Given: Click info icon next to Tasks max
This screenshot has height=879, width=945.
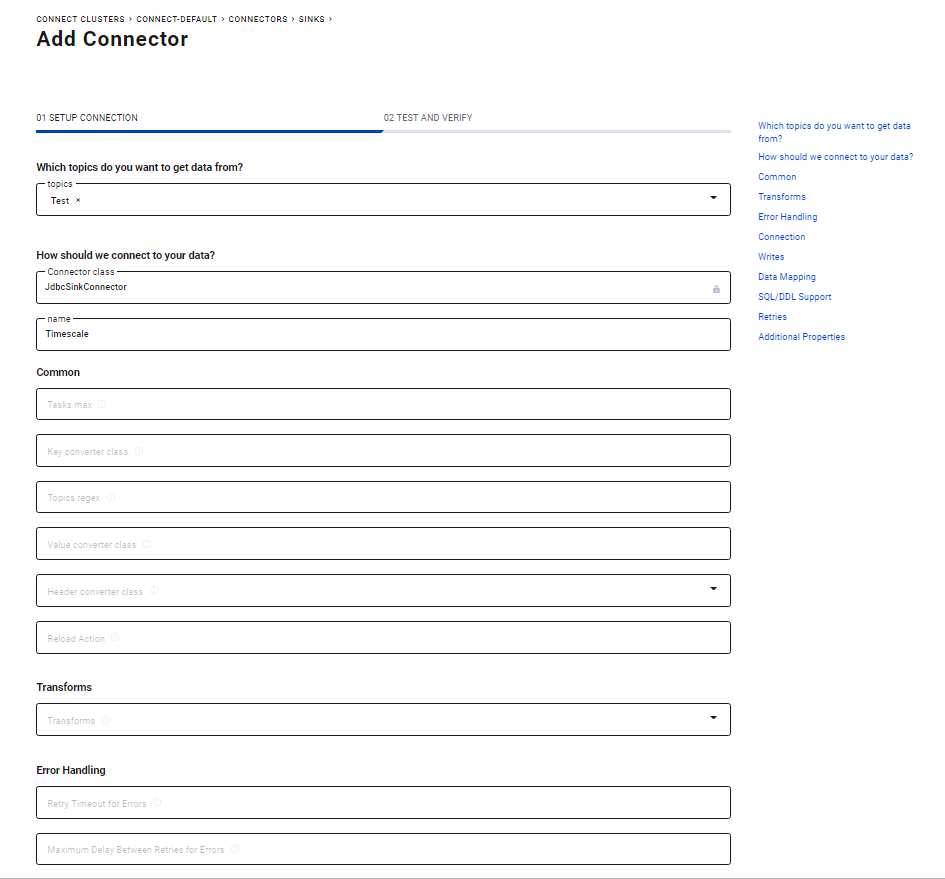Looking at the screenshot, I should pos(103,405).
